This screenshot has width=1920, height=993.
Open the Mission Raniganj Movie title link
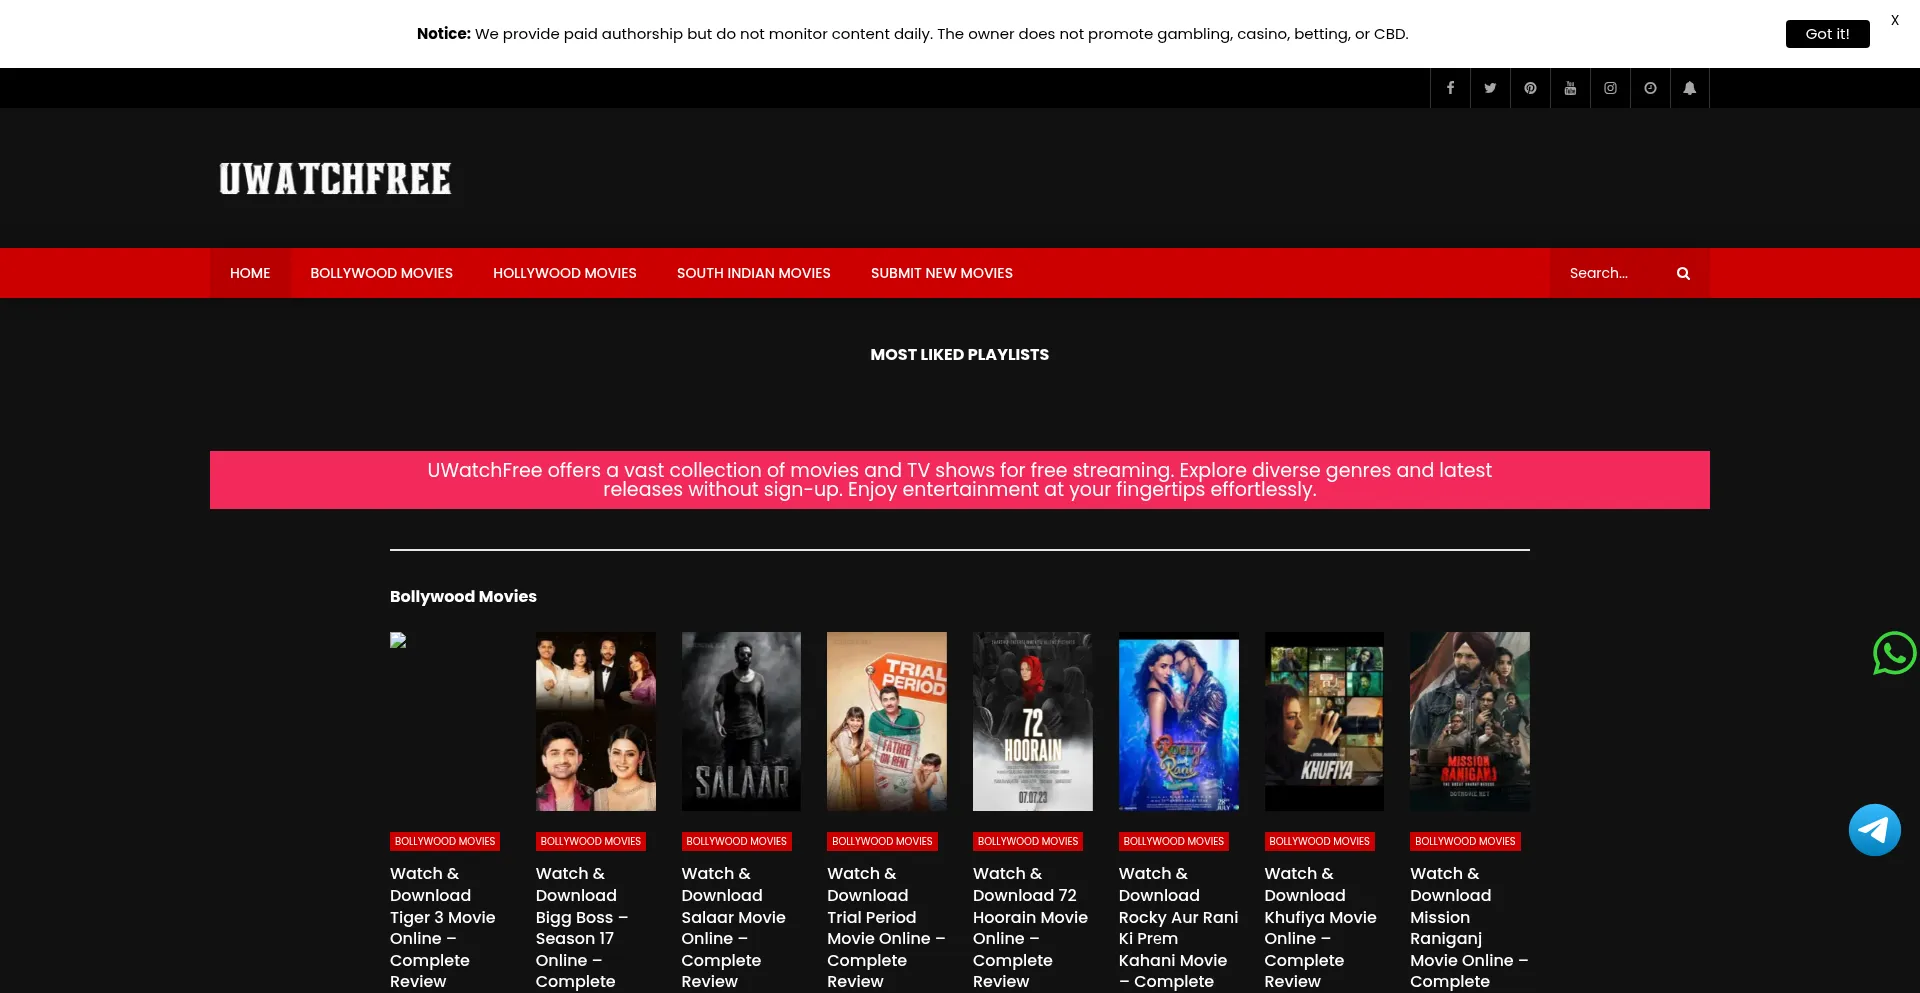point(1469,928)
